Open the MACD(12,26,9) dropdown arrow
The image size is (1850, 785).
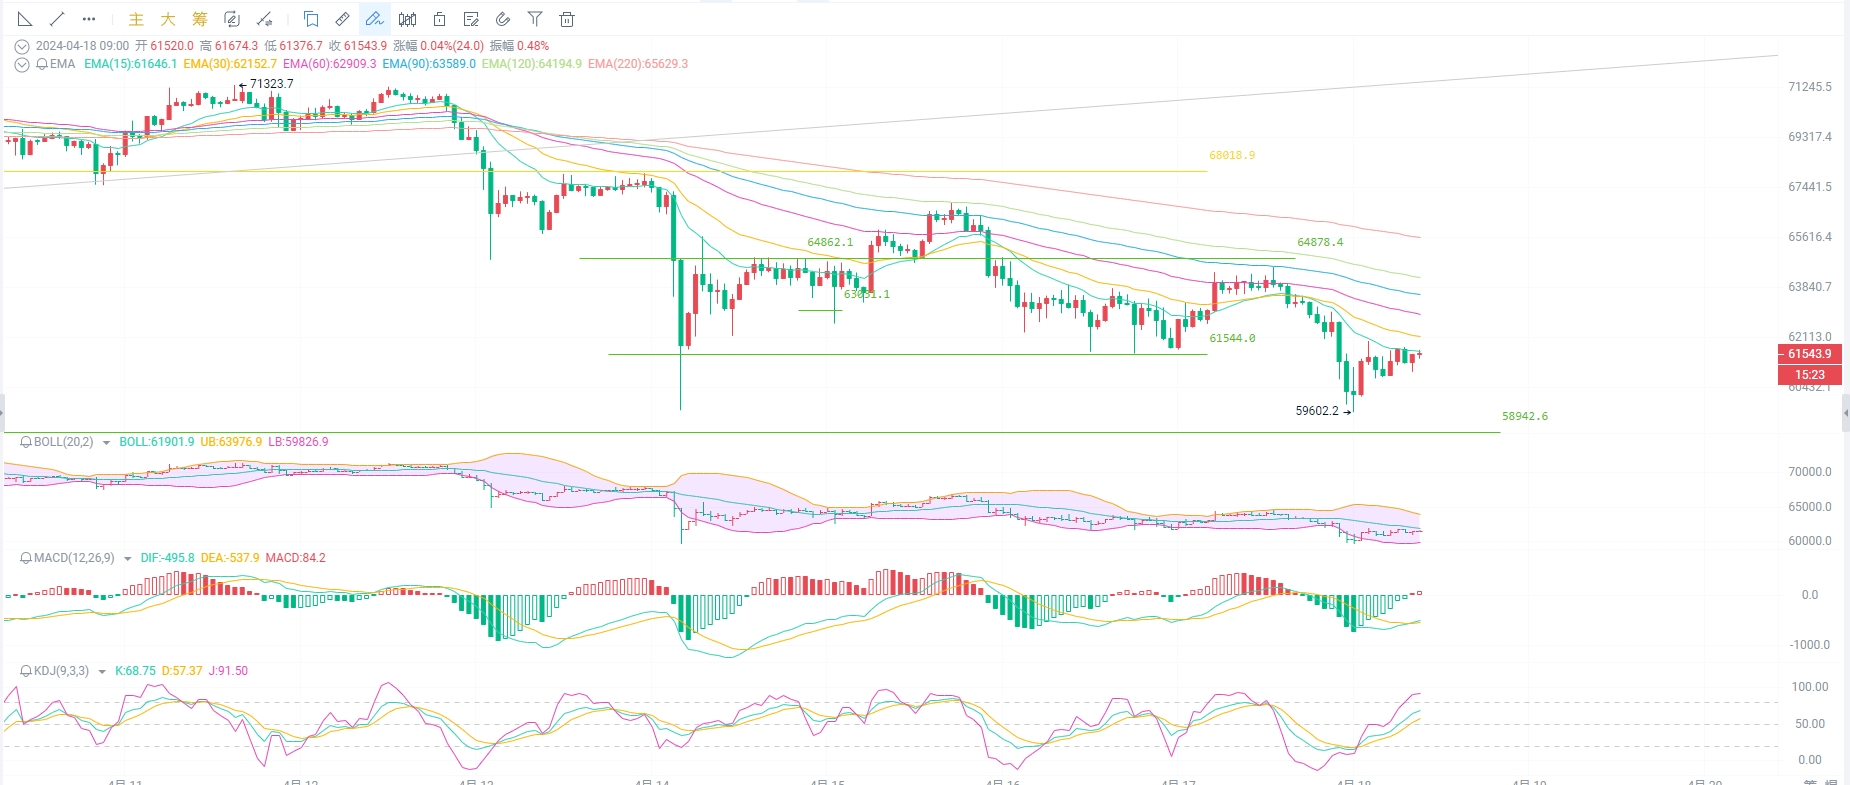point(127,559)
